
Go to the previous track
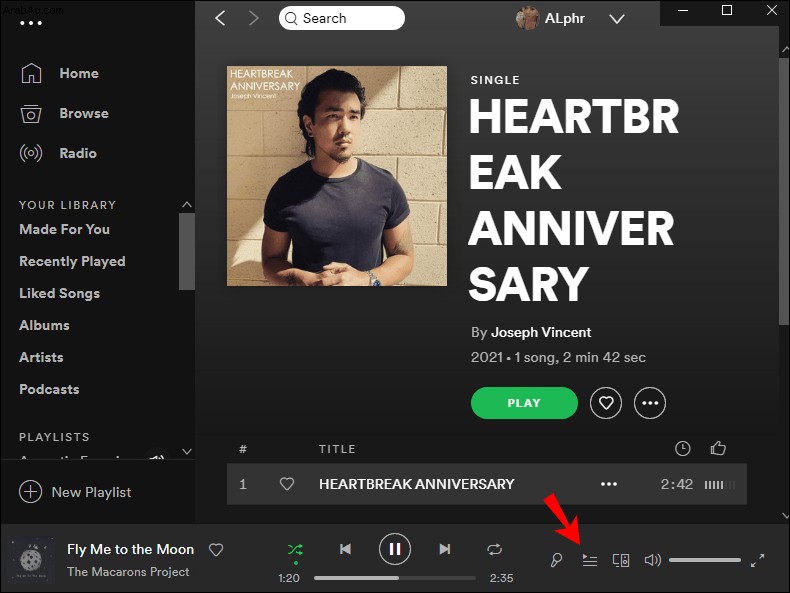pos(345,549)
